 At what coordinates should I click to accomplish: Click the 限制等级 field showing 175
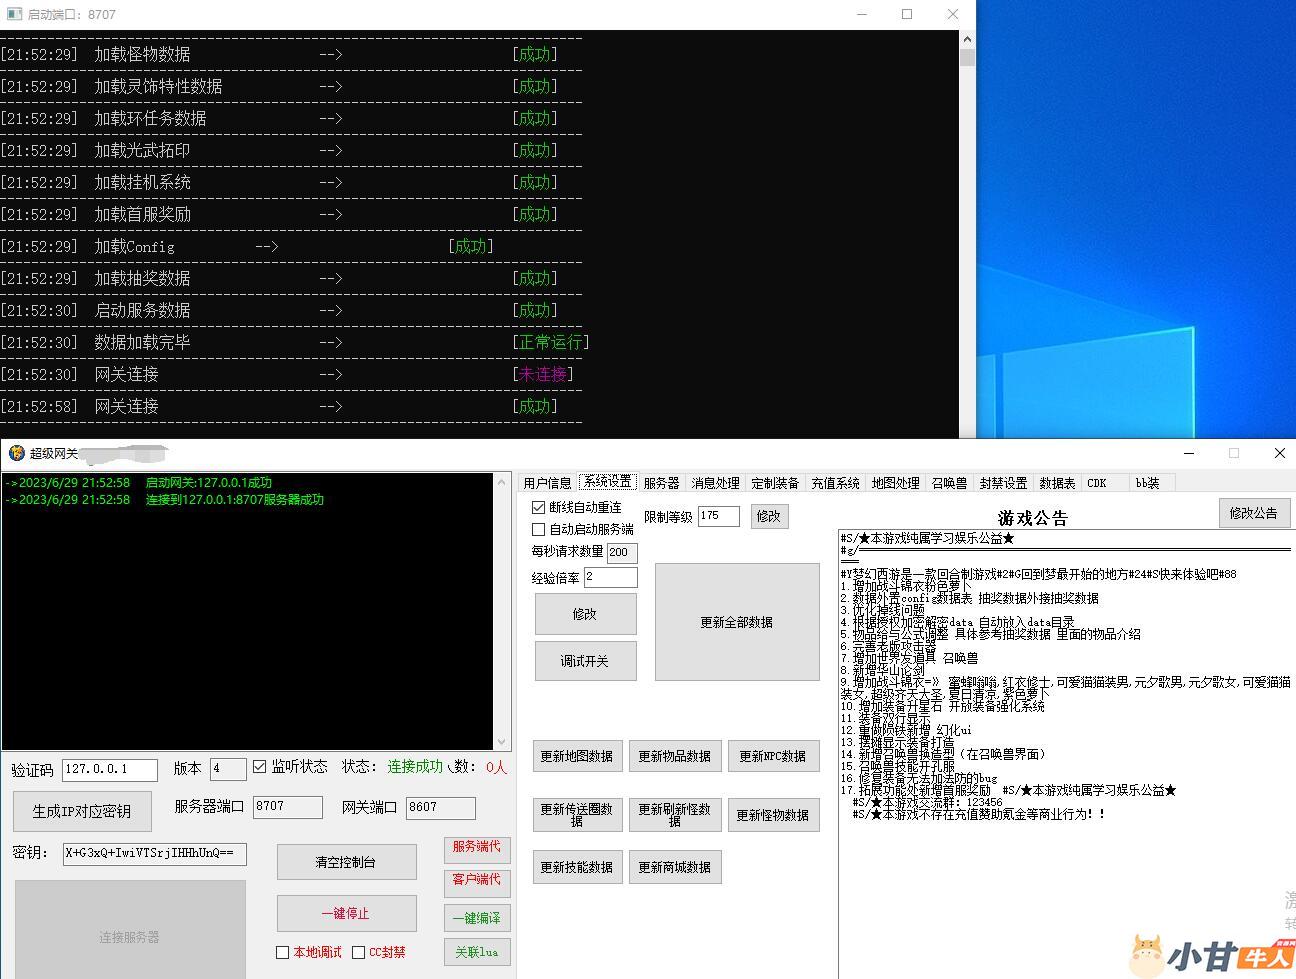pyautogui.click(x=718, y=516)
